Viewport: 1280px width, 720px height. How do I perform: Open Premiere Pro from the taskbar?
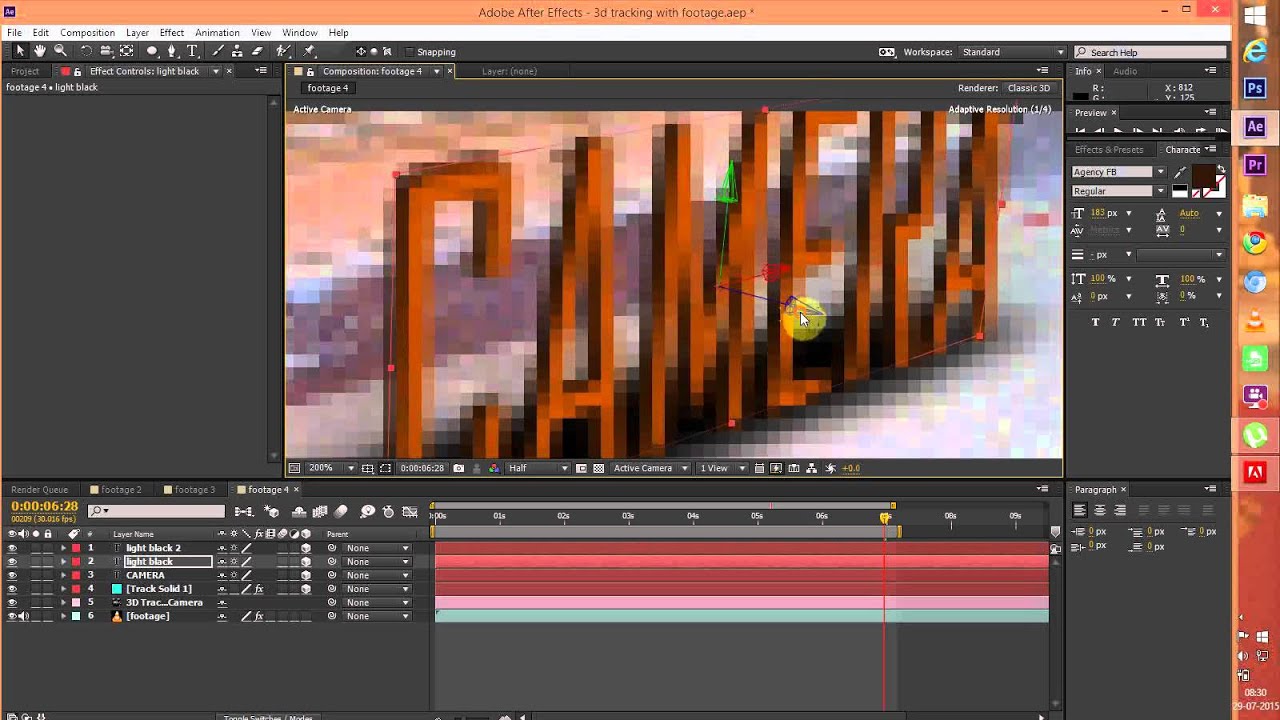pos(1255,165)
